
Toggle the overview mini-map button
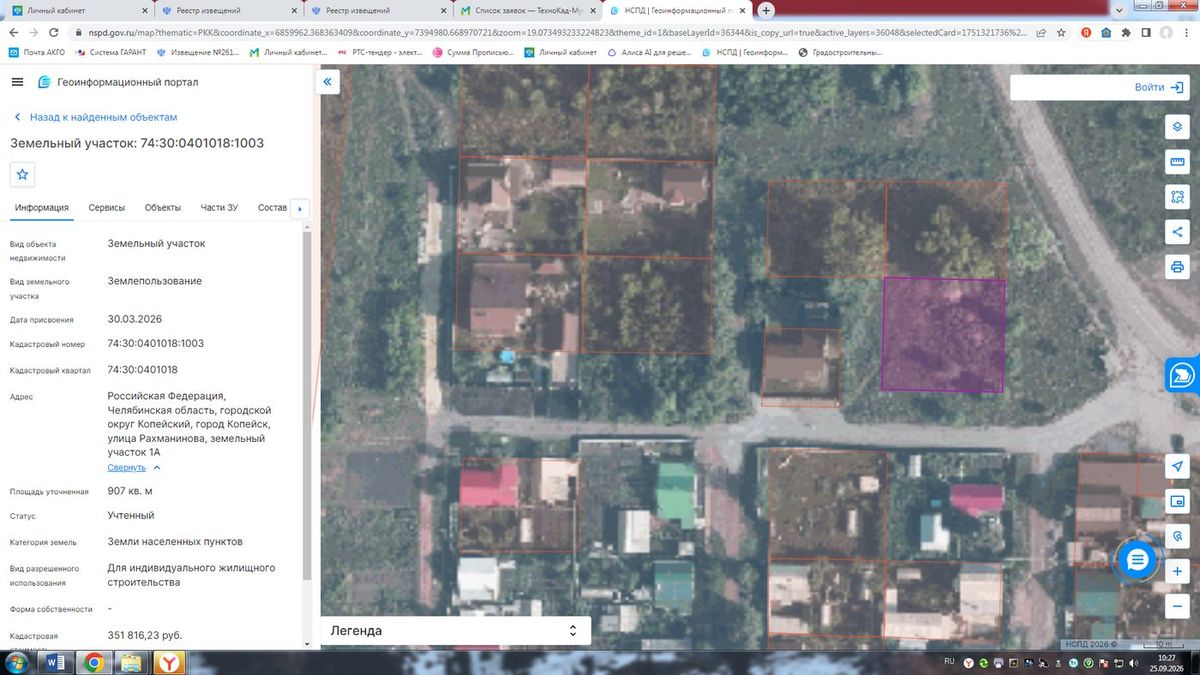pyautogui.click(x=1178, y=502)
